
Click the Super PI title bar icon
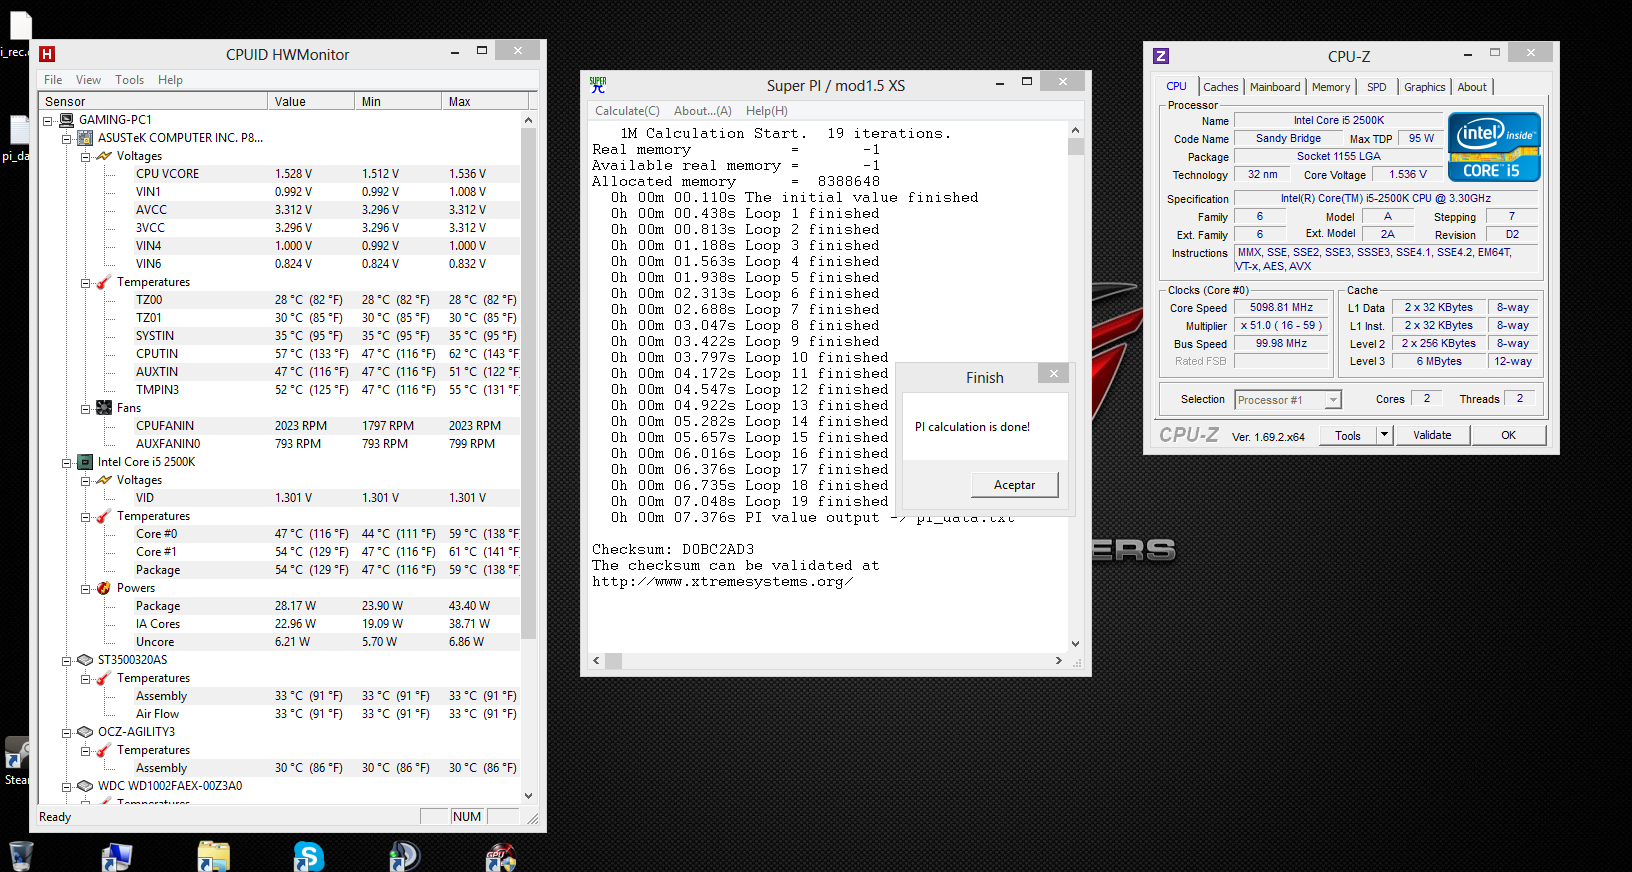[598, 85]
